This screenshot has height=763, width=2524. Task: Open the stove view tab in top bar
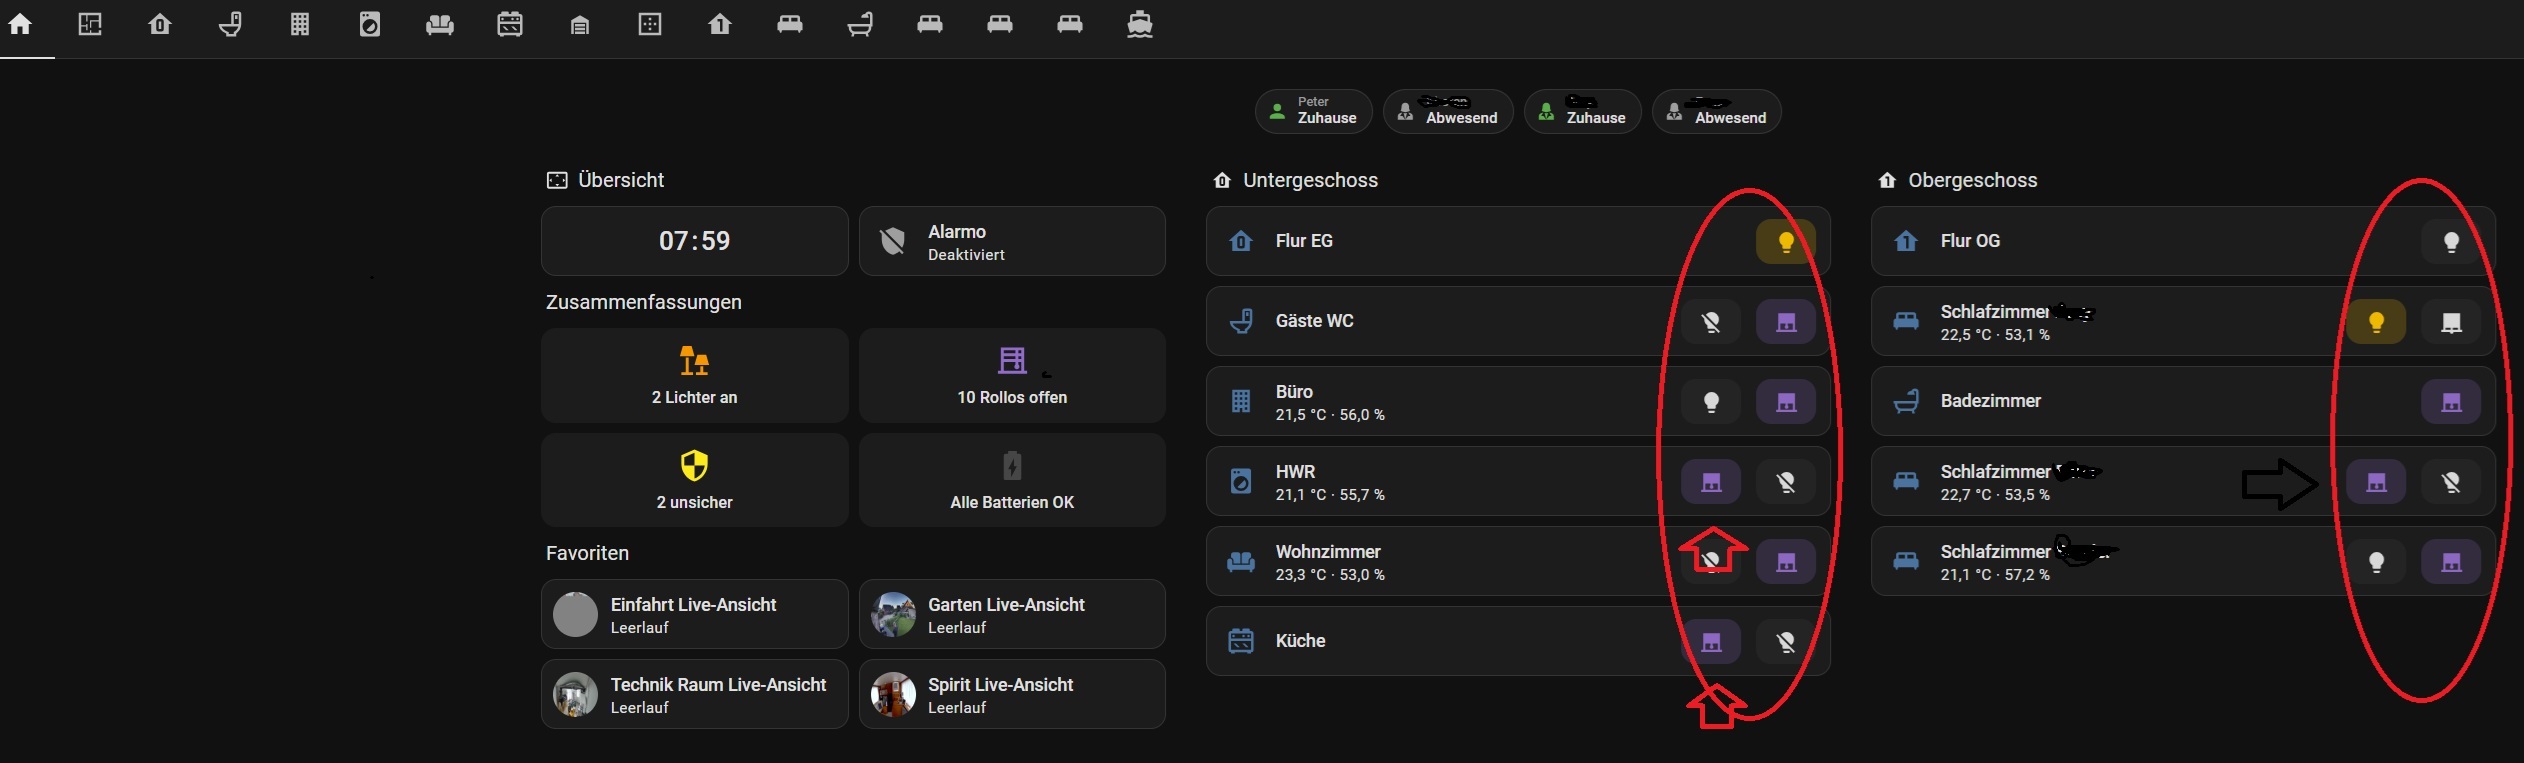pos(510,24)
